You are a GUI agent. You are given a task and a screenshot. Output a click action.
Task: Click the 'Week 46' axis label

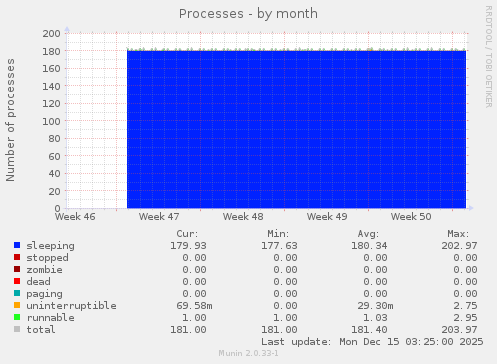point(75,217)
